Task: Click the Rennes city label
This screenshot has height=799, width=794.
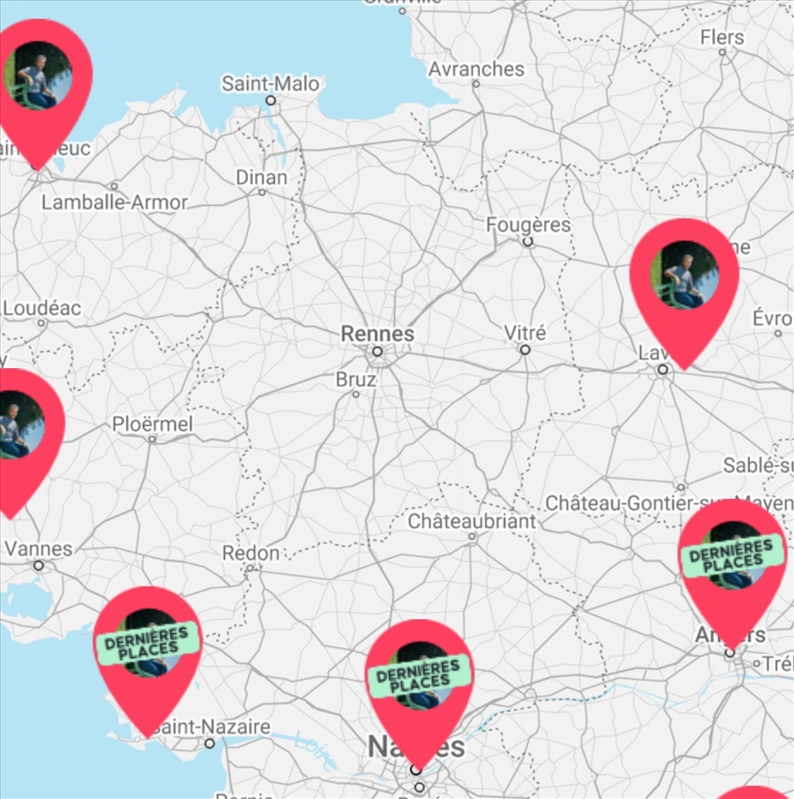Action: 378,334
